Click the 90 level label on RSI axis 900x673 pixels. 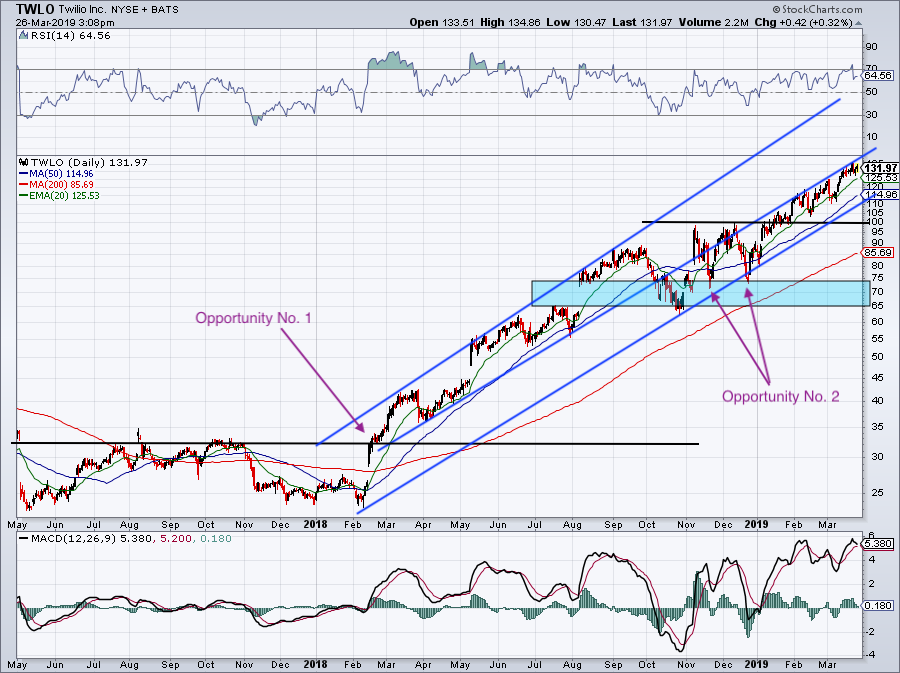[871, 47]
